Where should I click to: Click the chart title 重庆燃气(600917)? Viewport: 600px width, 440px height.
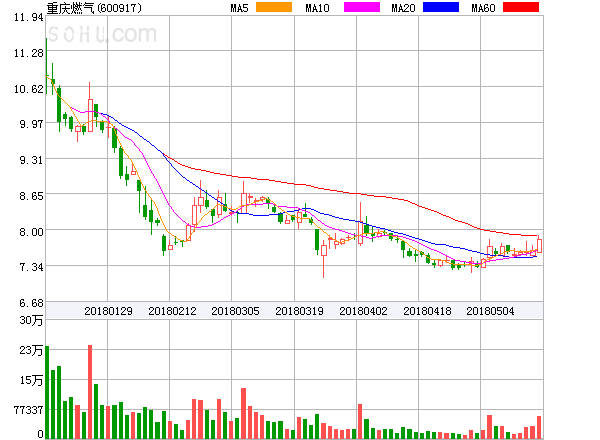(x=94, y=8)
